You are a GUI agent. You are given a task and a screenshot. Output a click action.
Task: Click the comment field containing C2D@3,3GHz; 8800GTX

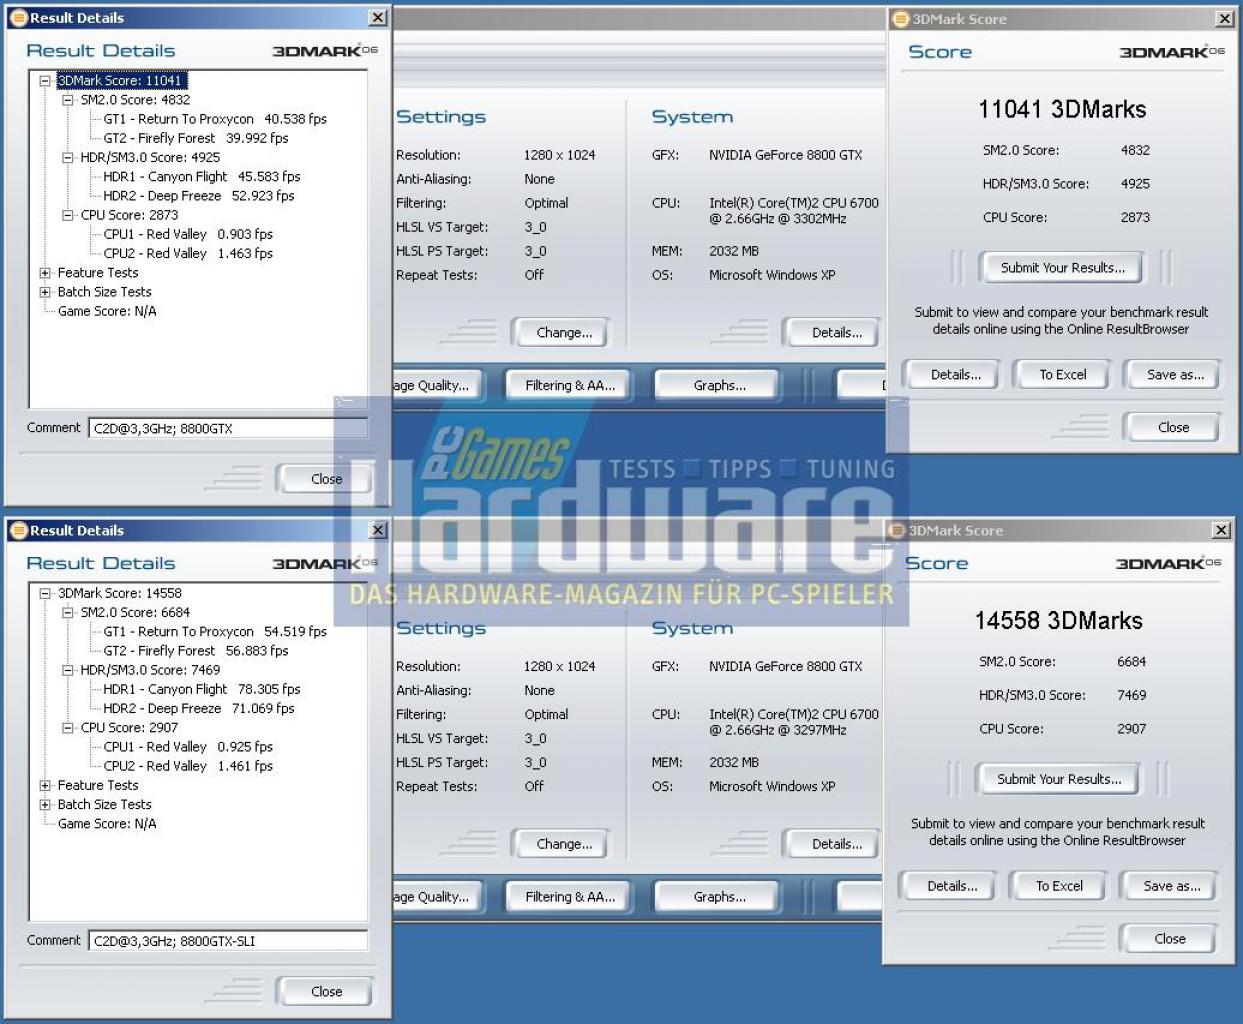228,428
